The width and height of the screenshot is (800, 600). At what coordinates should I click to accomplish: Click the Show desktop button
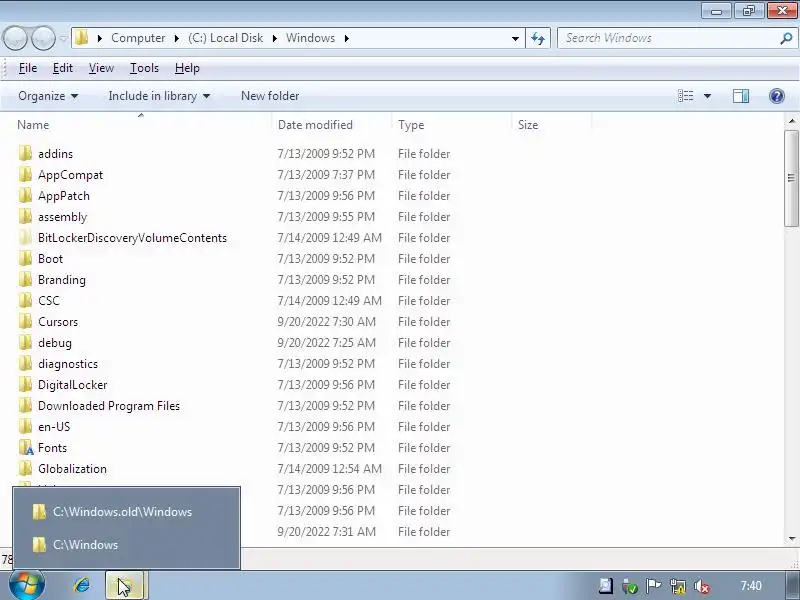(x=791, y=586)
